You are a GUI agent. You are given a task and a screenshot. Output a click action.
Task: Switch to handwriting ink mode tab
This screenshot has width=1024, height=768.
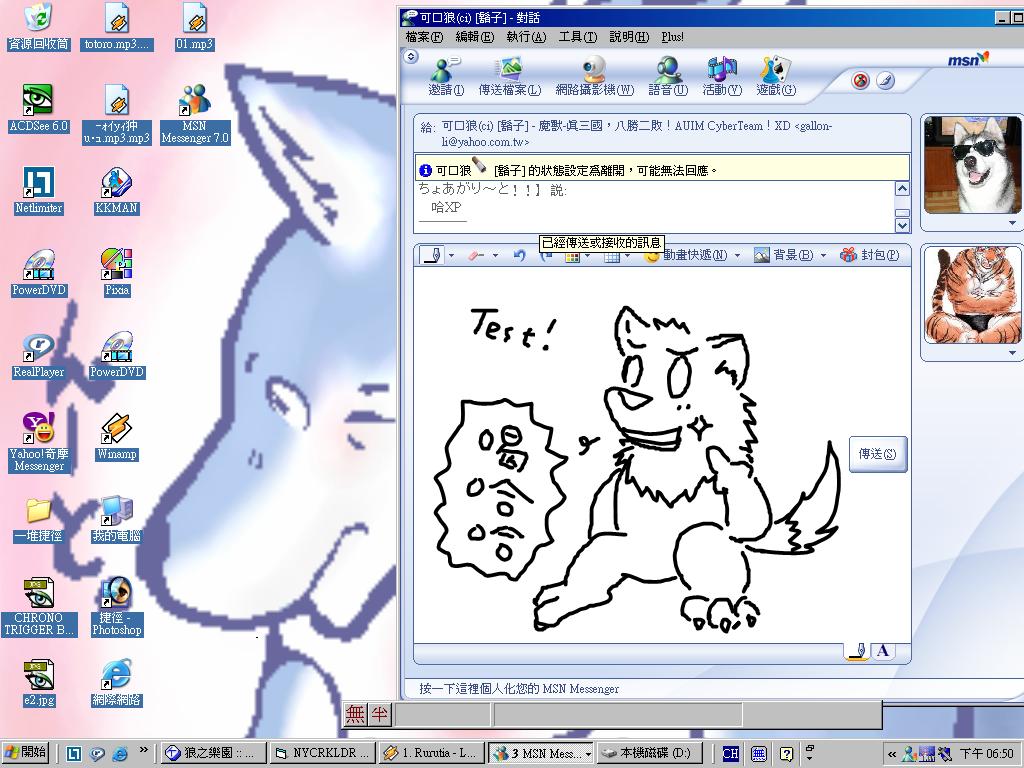tap(857, 652)
